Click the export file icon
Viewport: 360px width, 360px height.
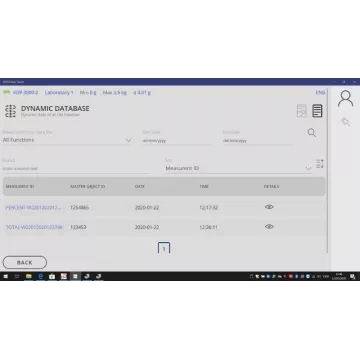click(x=301, y=111)
